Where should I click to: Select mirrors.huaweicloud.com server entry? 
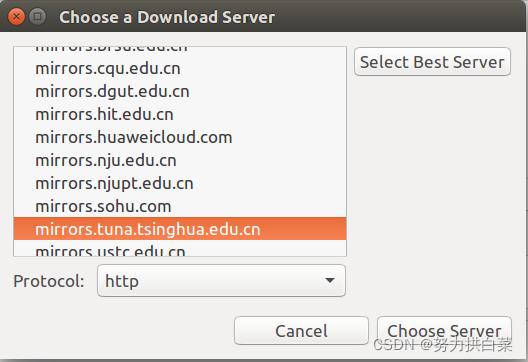(180, 137)
